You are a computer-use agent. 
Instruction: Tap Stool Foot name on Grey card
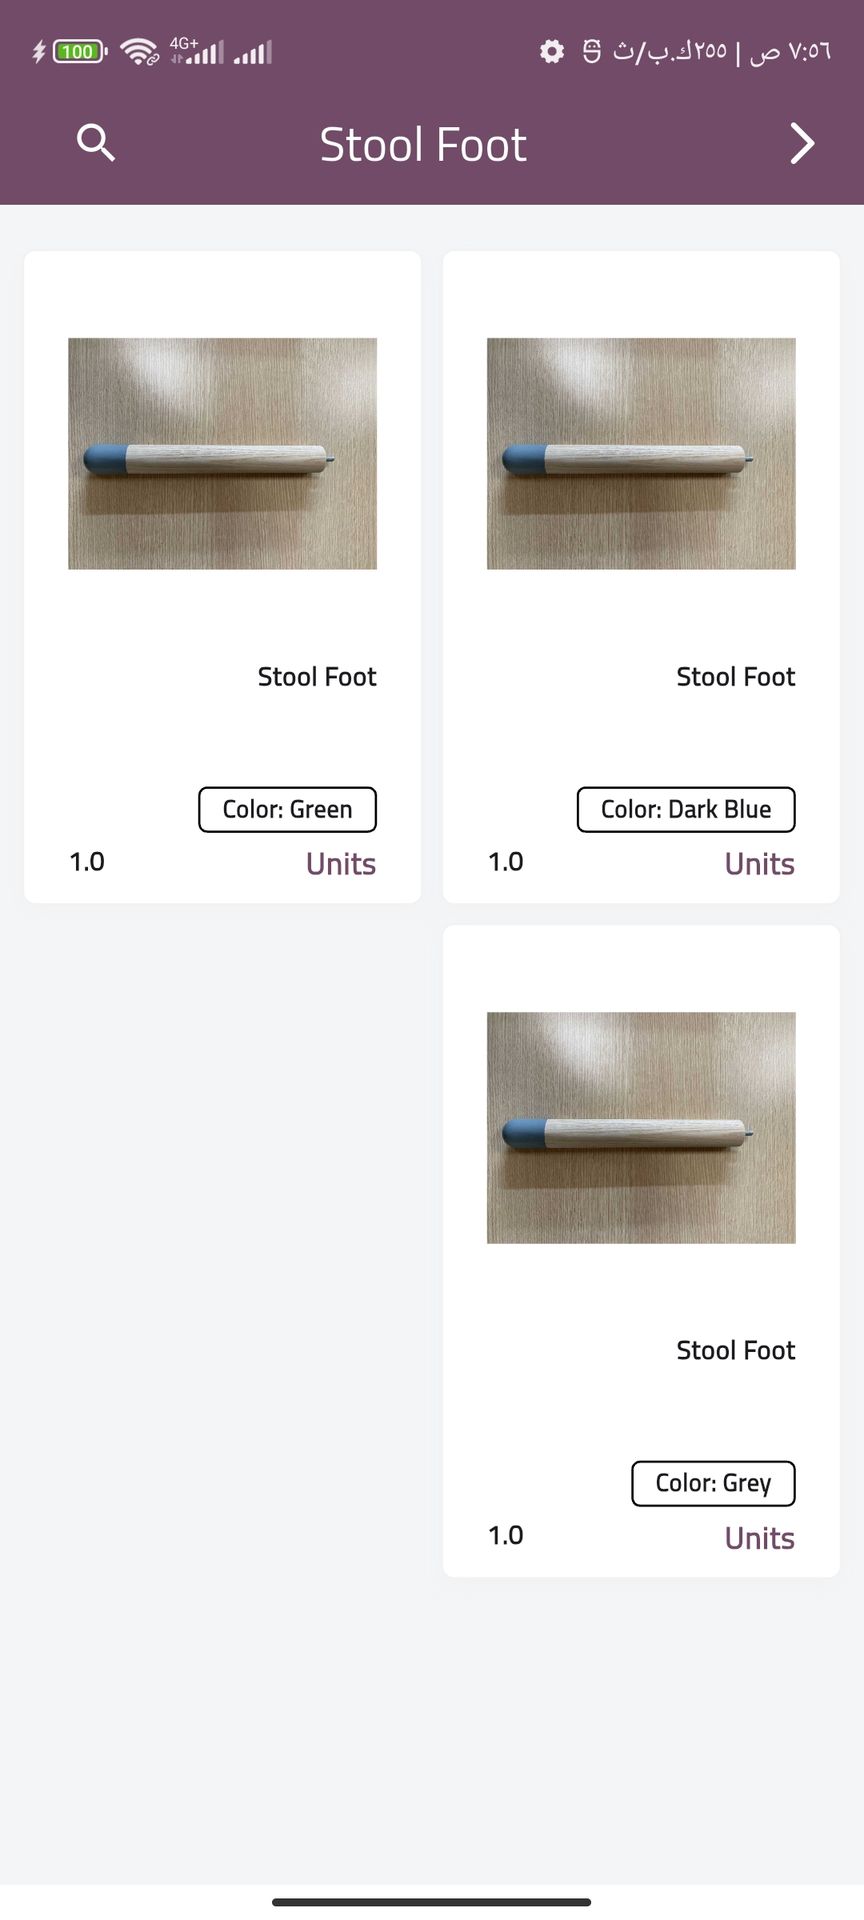tap(735, 1350)
